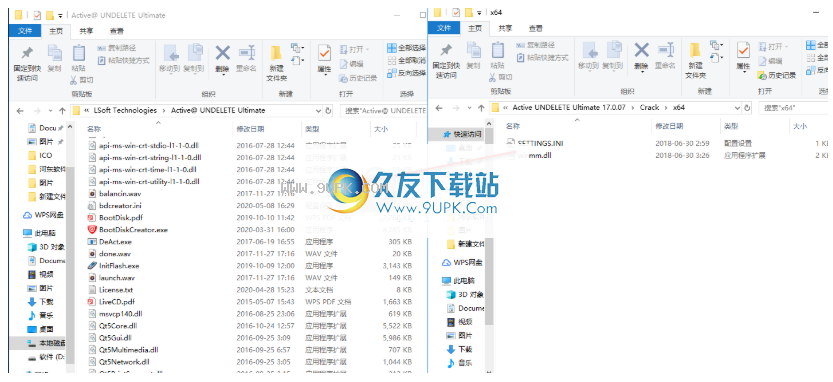Click the Paste (粘贴) icon in right window ribbon

497,50
